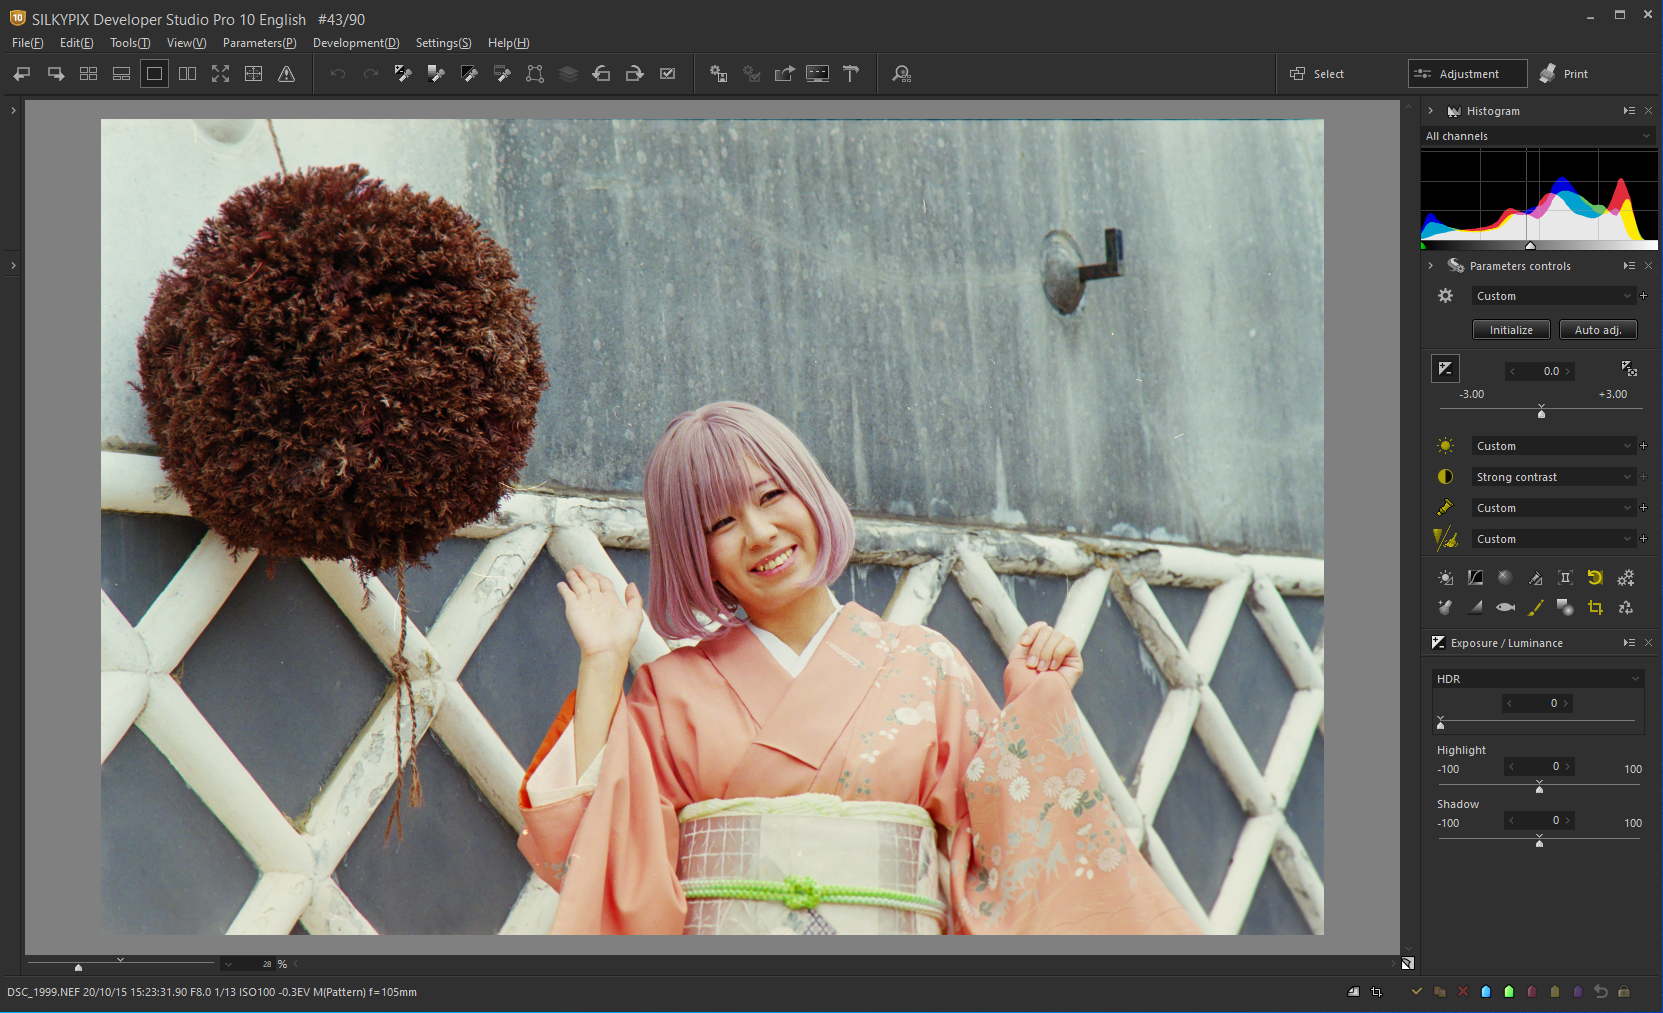Open white balance Custom dropdown next to sun
The image size is (1663, 1013).
click(1553, 446)
